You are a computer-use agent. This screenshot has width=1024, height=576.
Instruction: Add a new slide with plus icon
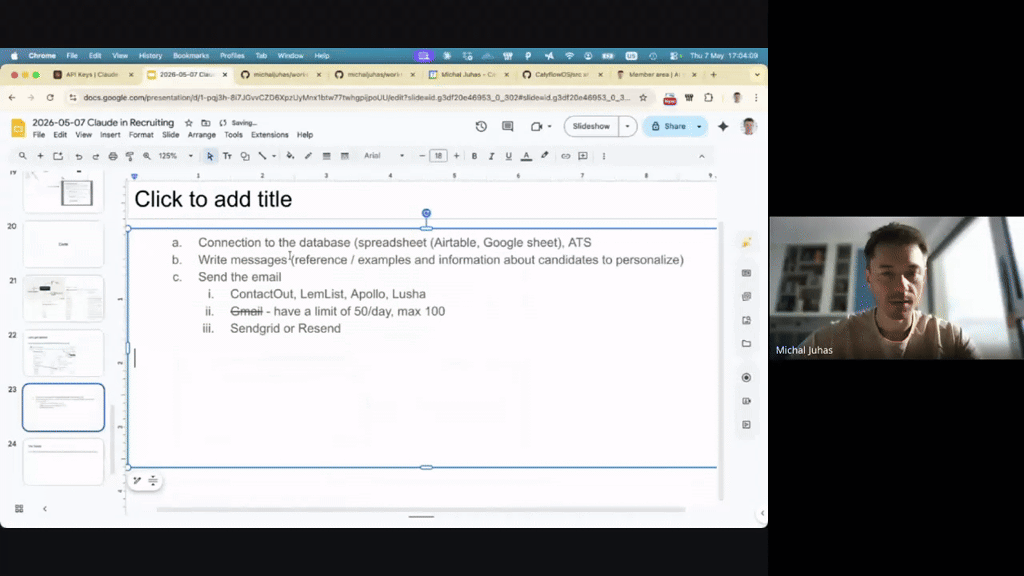[40, 156]
